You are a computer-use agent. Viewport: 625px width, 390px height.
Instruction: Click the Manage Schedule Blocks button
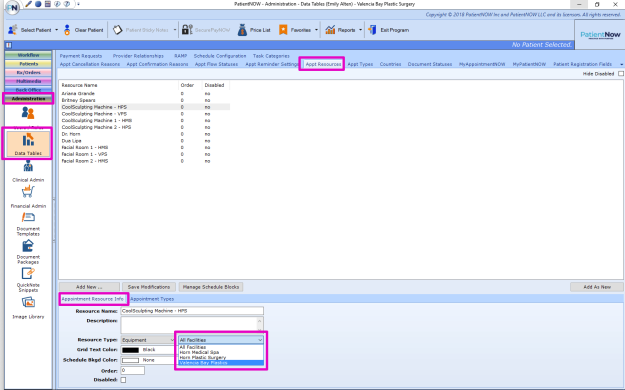tap(210, 287)
